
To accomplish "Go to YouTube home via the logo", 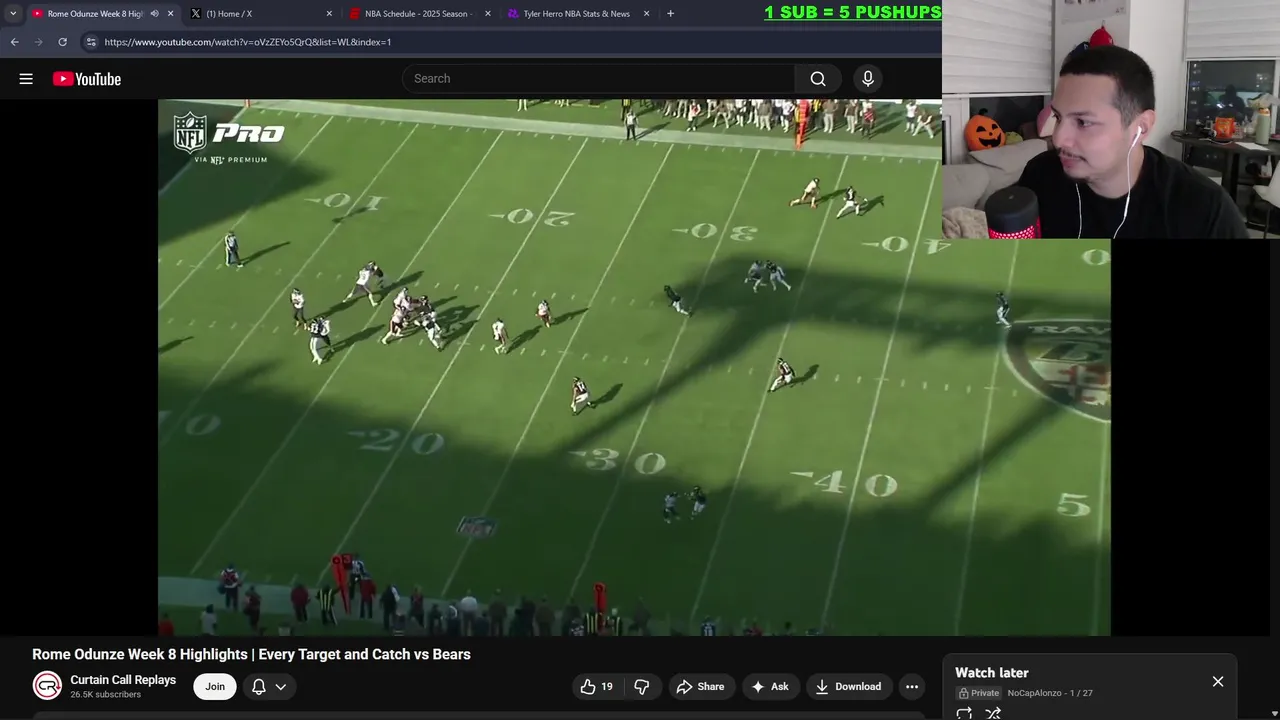I will click(87, 79).
